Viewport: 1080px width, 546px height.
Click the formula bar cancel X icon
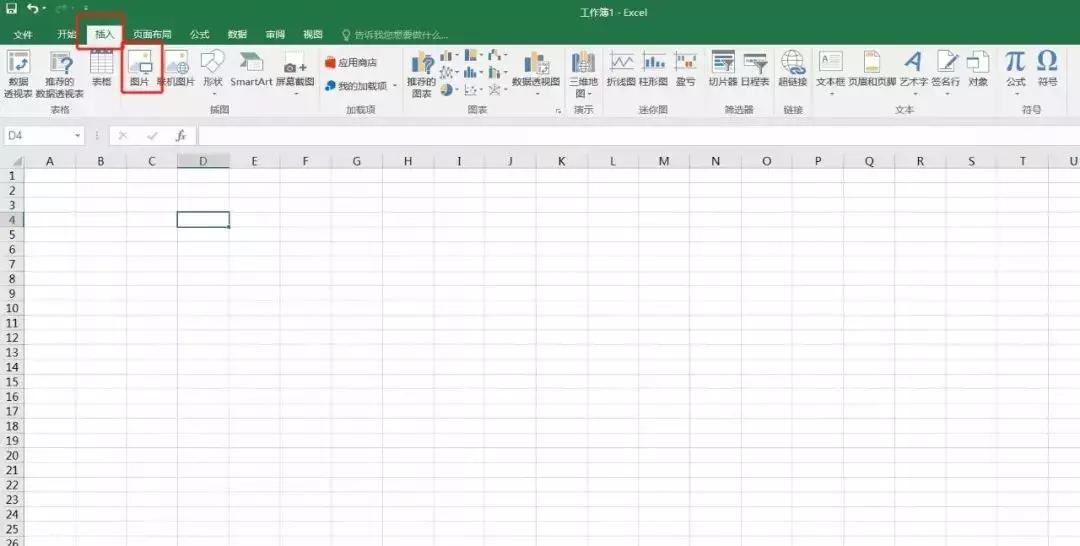click(x=123, y=136)
